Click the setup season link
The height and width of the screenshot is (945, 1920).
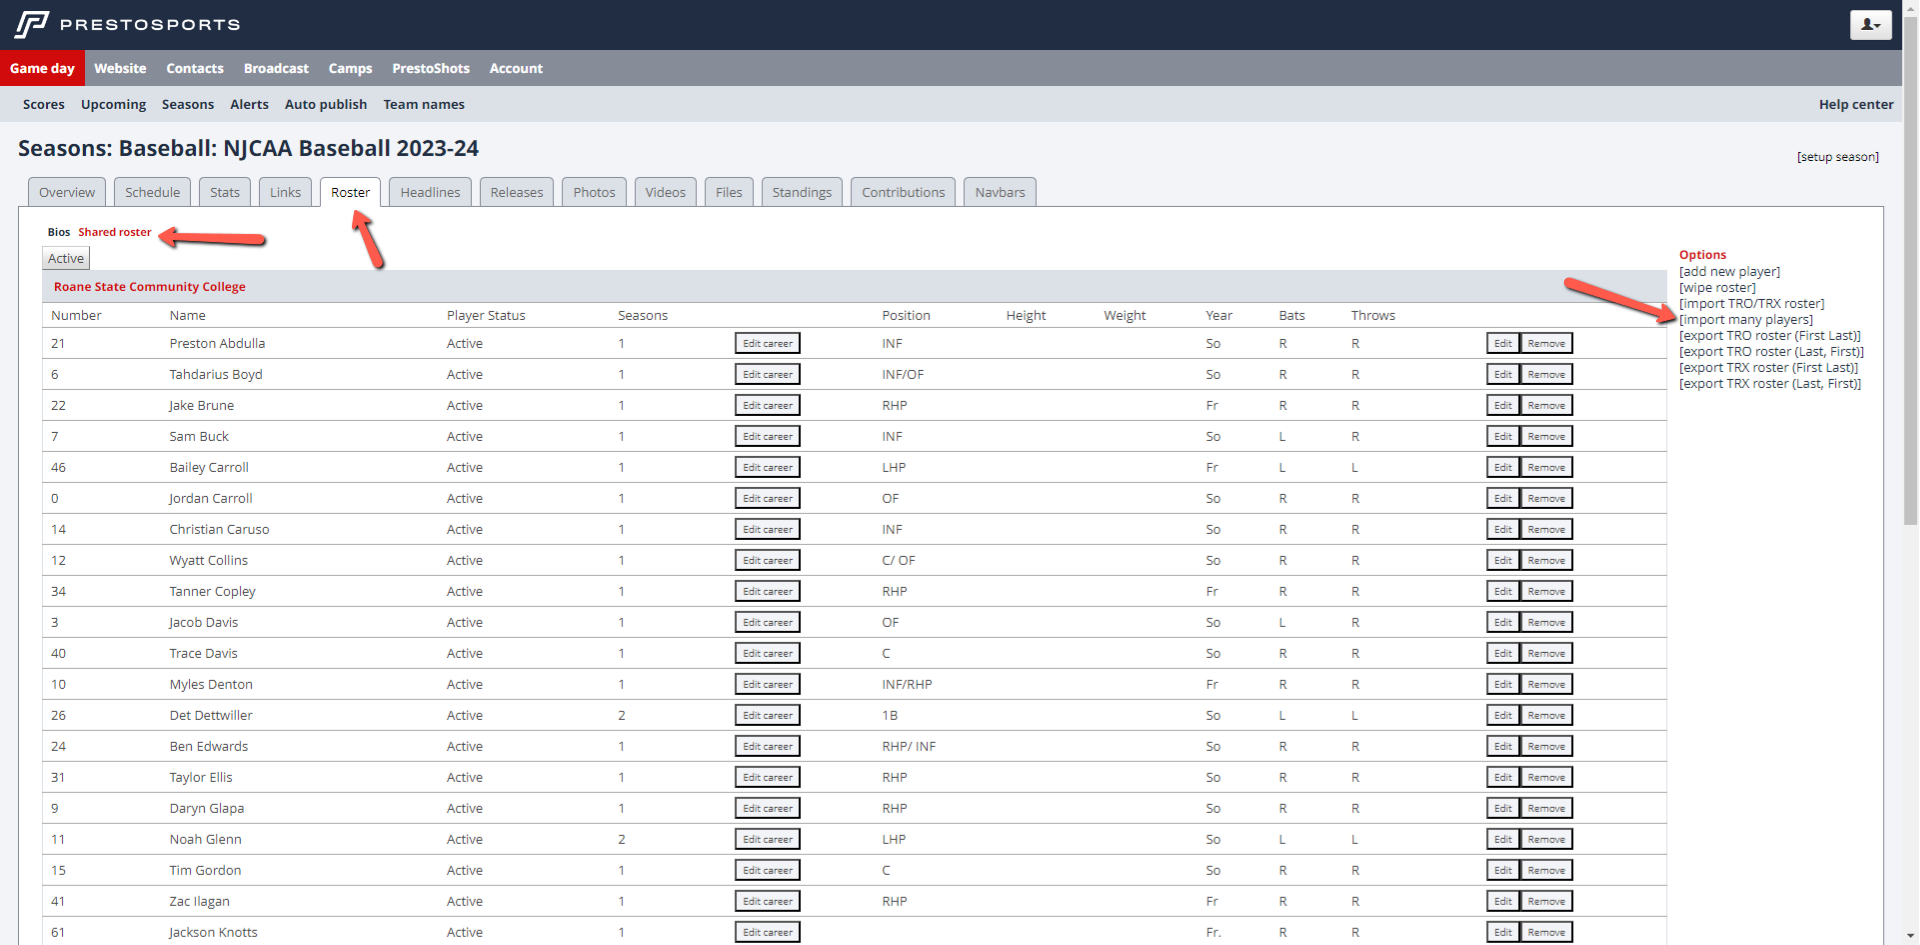pos(1838,157)
